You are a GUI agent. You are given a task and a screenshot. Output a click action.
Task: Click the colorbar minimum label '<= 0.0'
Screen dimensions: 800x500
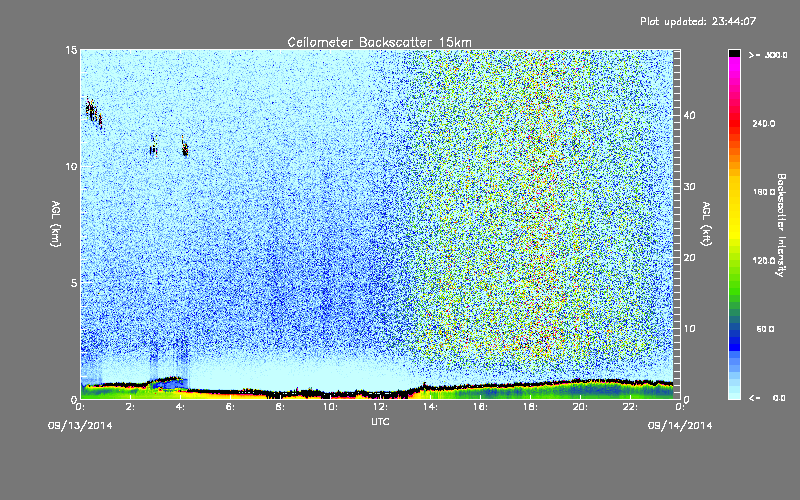(x=767, y=398)
